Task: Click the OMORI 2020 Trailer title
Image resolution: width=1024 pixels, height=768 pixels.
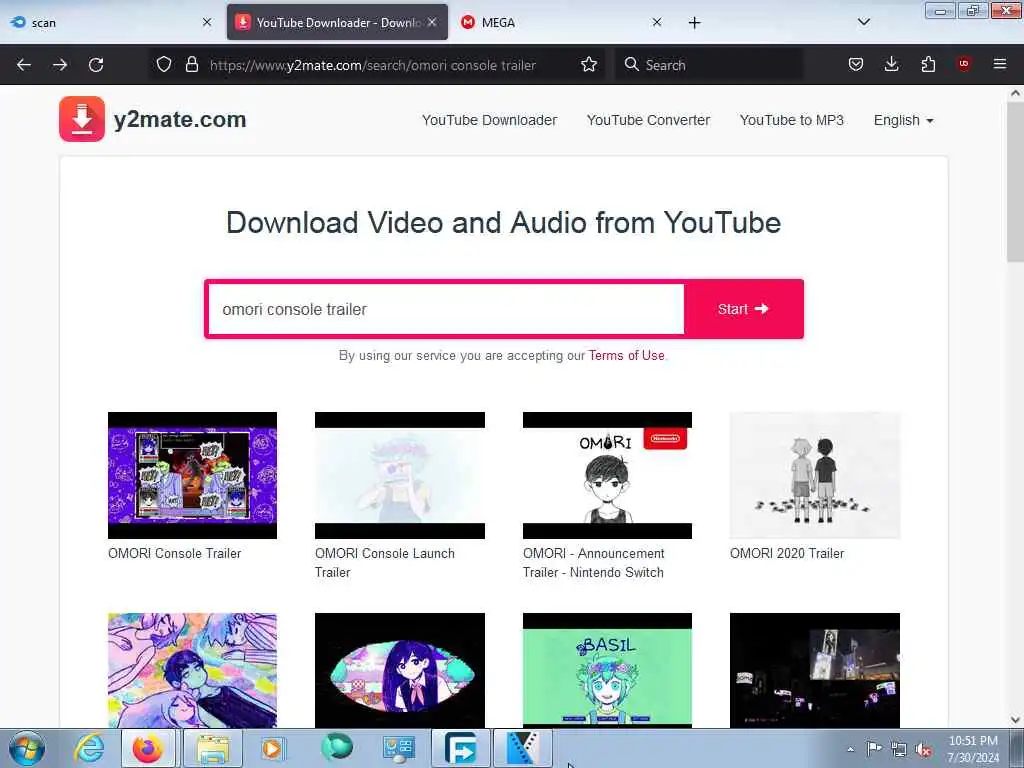Action: click(787, 553)
